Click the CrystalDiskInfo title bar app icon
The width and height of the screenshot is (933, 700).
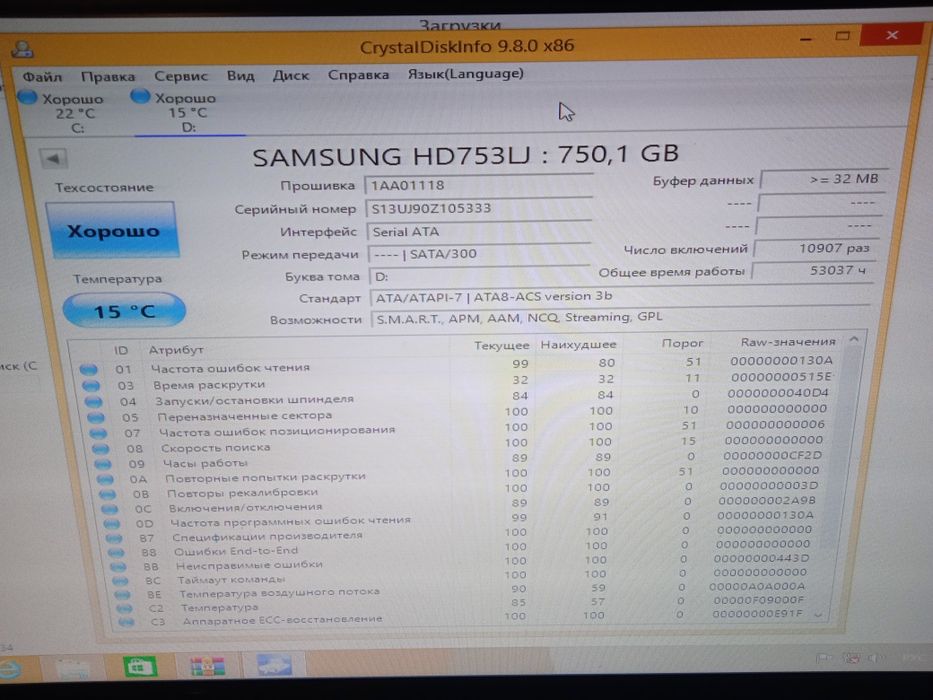click(23, 49)
